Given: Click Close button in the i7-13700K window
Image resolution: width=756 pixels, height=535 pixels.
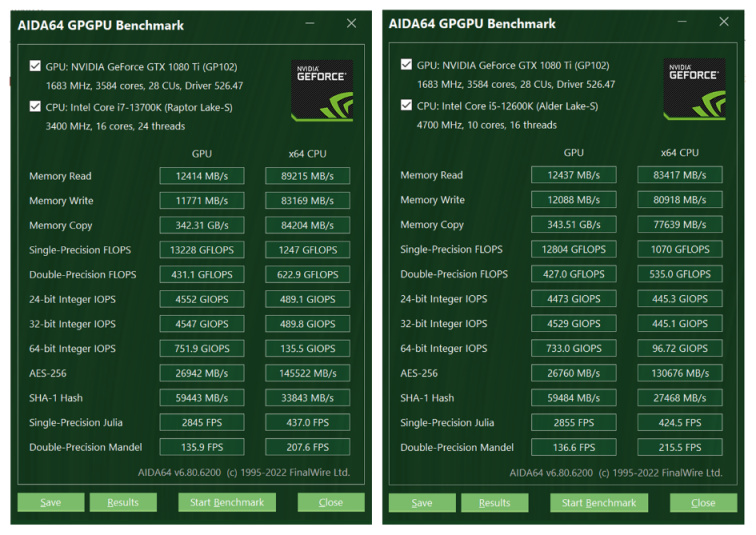Looking at the screenshot, I should click(x=331, y=502).
